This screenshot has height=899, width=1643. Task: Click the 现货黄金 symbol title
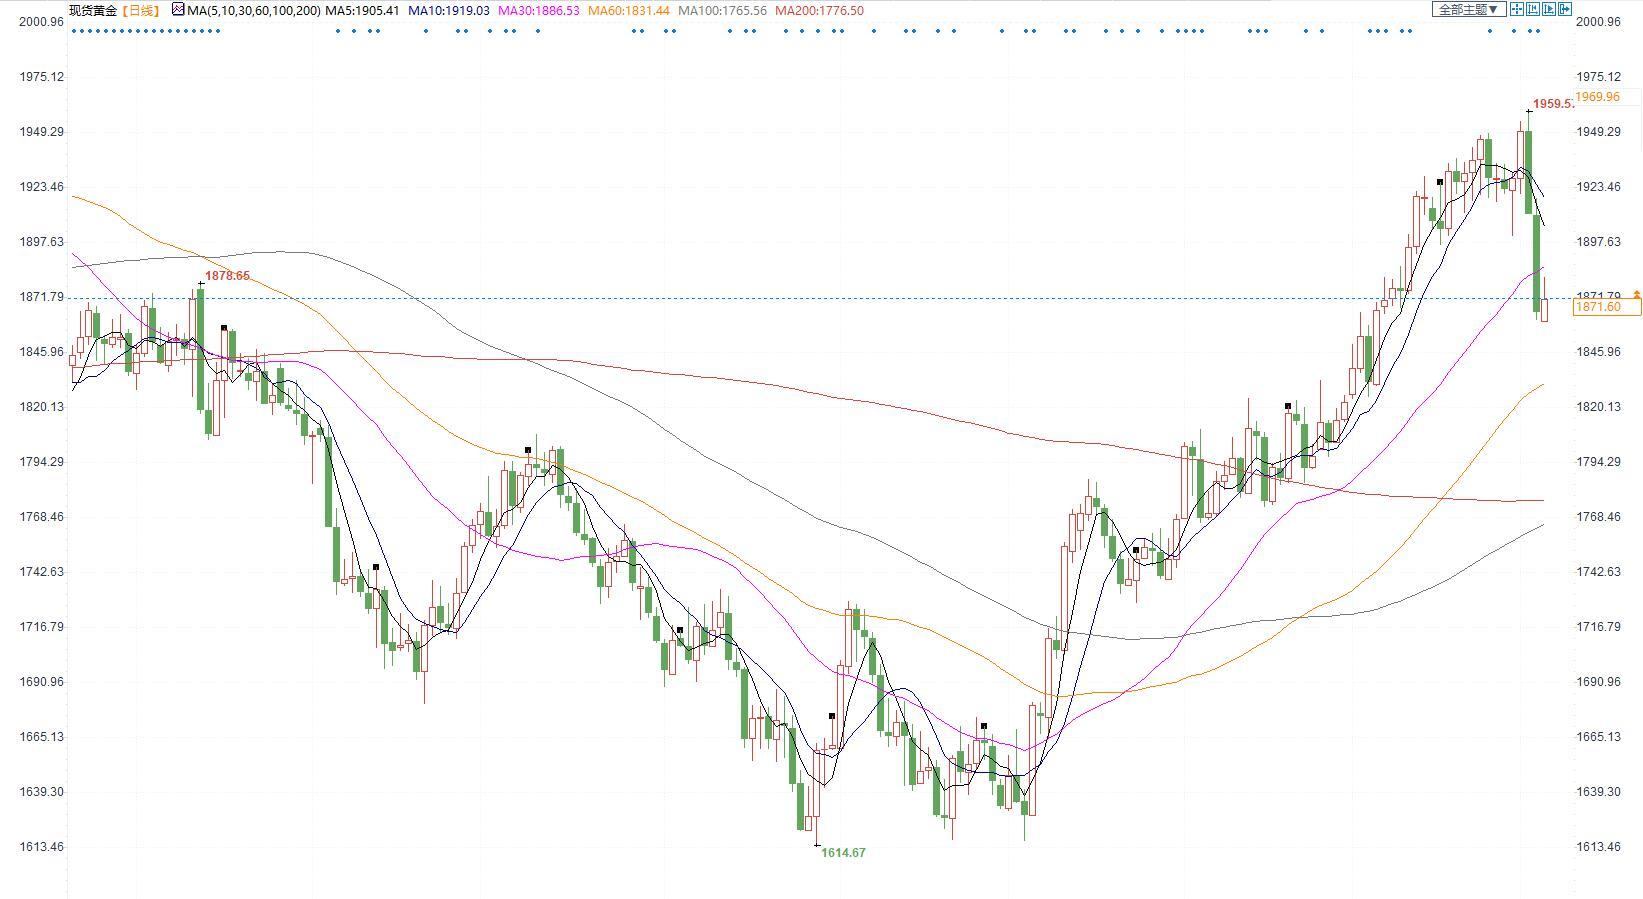click(92, 11)
